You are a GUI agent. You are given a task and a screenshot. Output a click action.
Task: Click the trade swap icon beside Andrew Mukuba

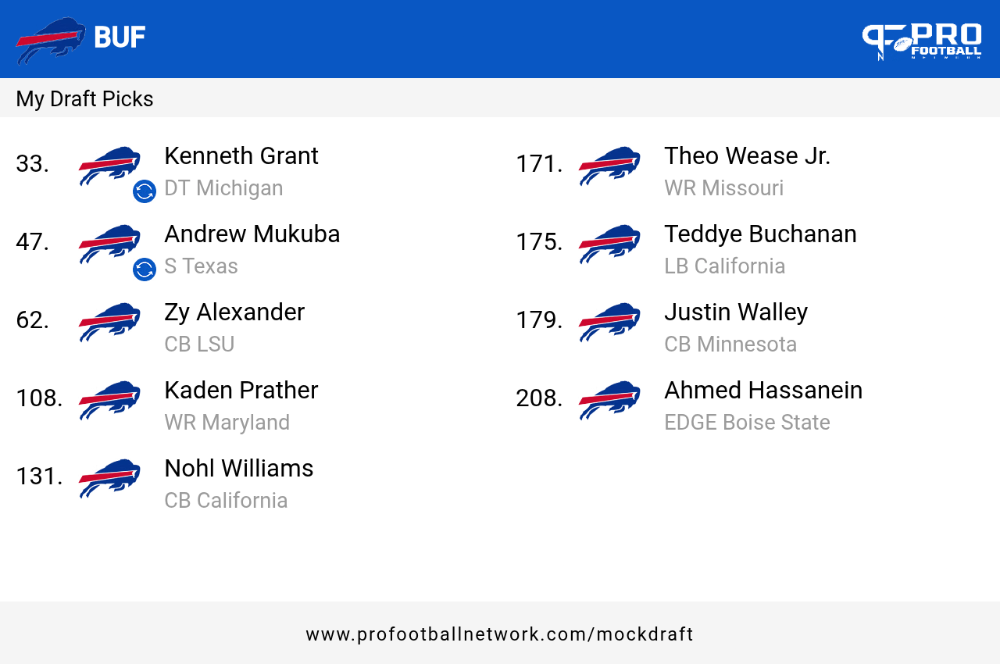tap(144, 269)
